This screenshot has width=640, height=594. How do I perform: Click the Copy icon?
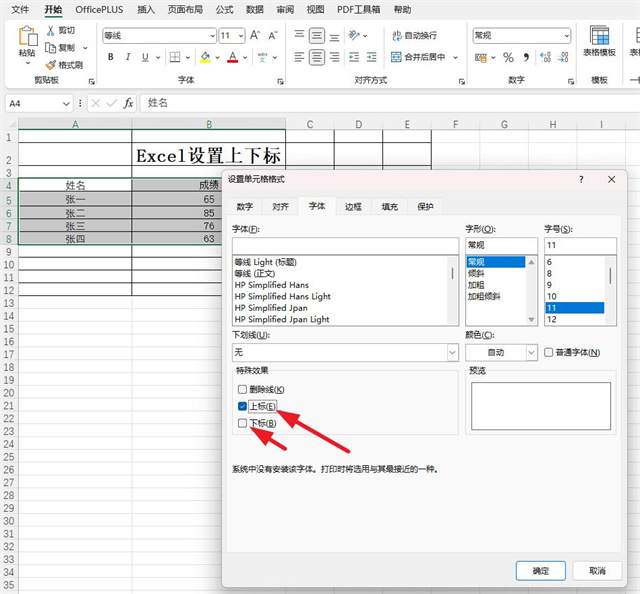coord(50,48)
